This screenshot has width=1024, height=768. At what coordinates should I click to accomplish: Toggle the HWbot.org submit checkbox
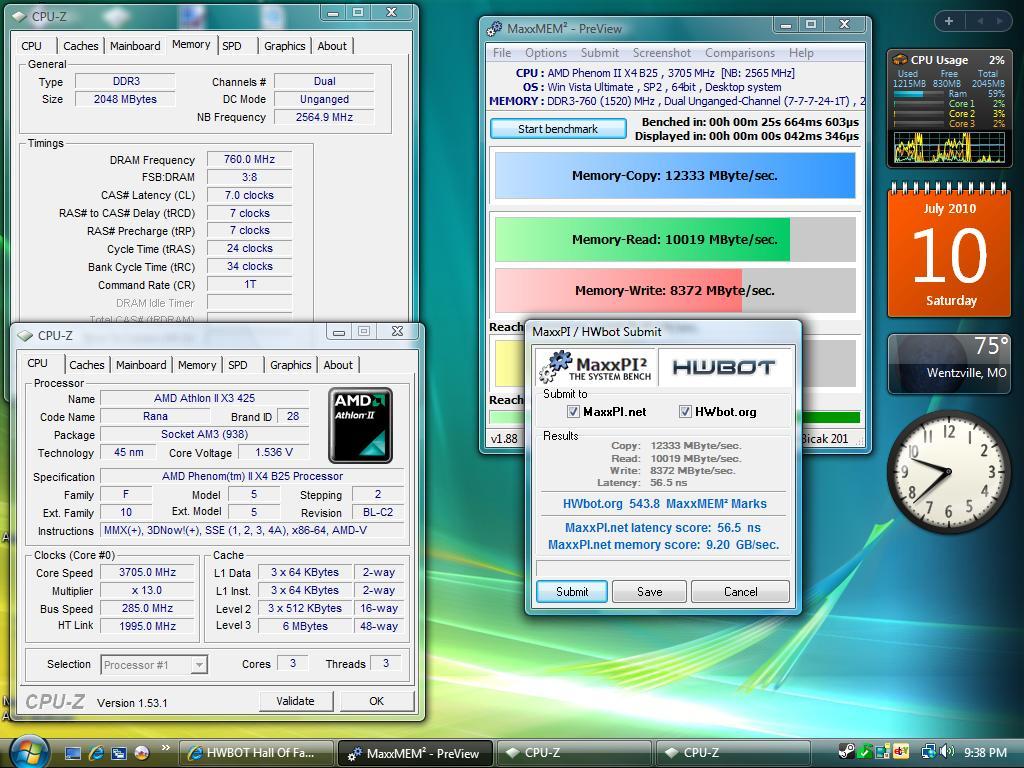point(685,411)
